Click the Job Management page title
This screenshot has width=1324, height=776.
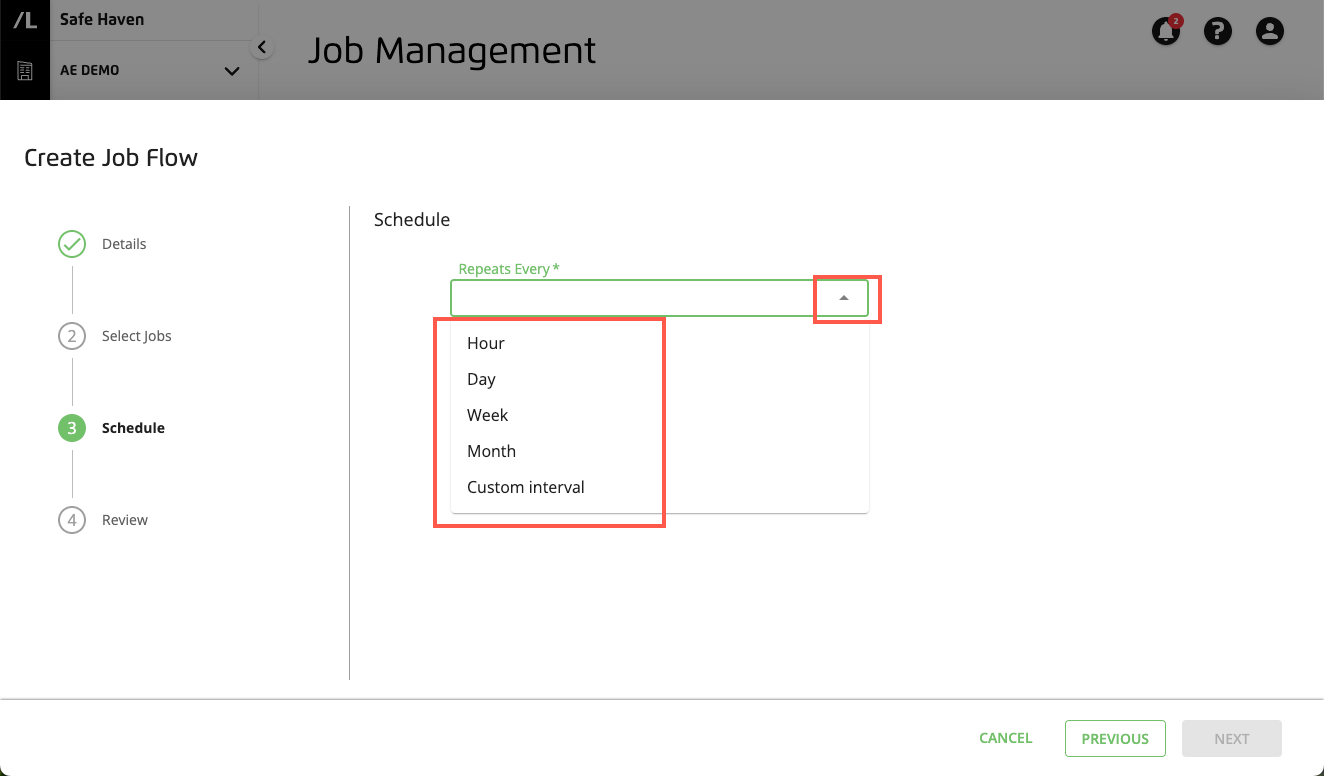[452, 50]
